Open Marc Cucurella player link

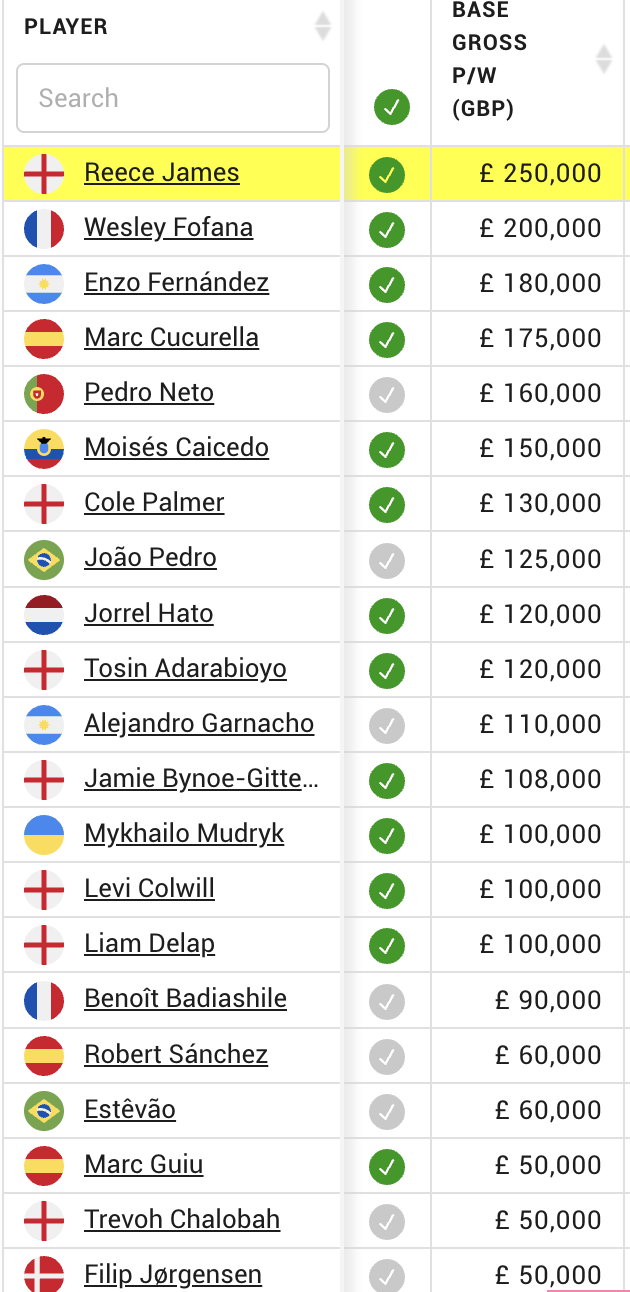point(171,338)
